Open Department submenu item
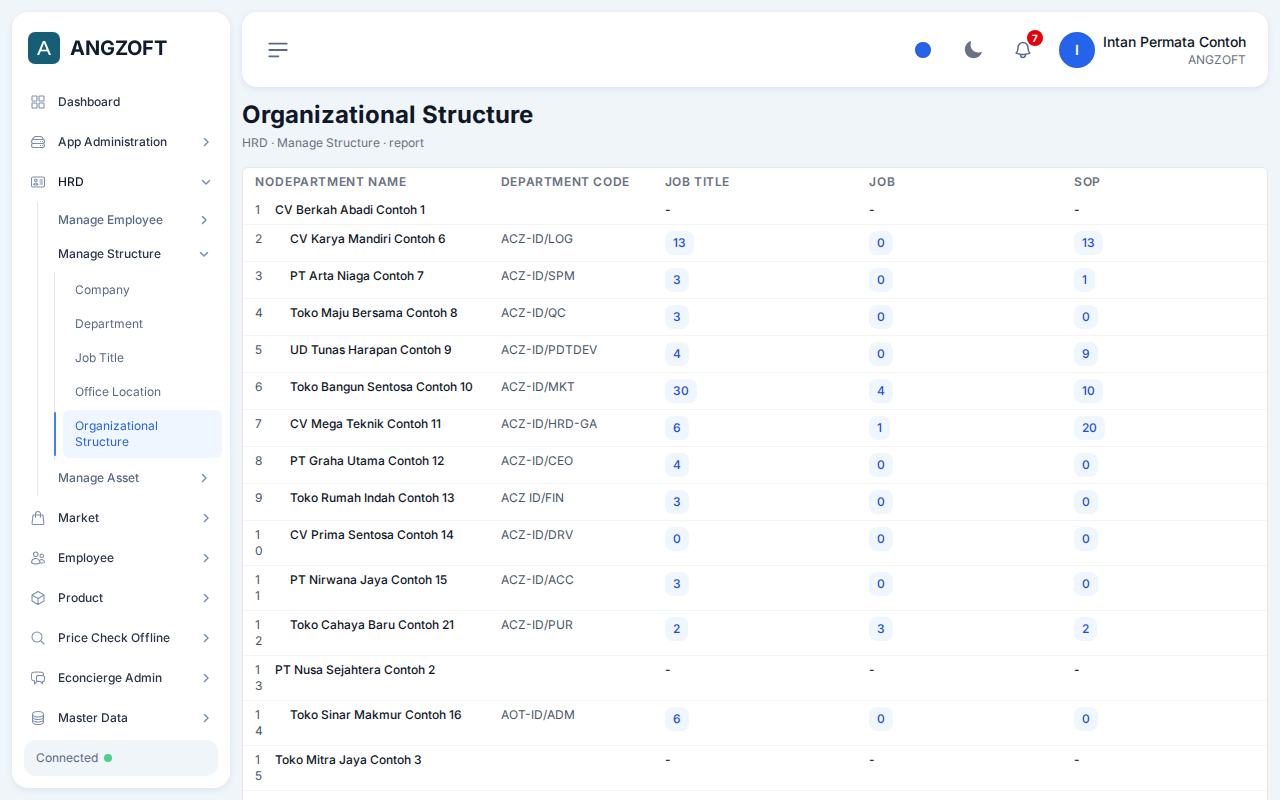The height and width of the screenshot is (800, 1280). (142, 324)
